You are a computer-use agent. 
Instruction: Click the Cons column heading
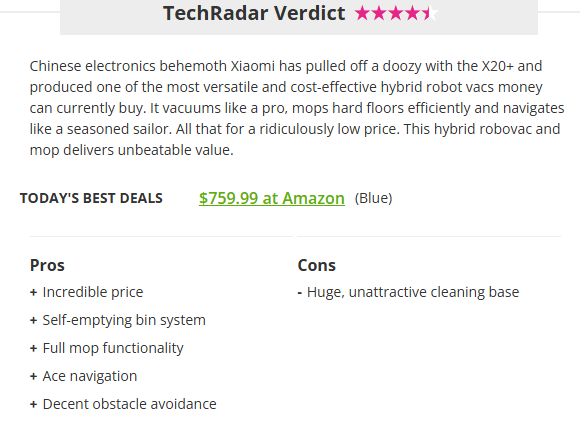(317, 265)
